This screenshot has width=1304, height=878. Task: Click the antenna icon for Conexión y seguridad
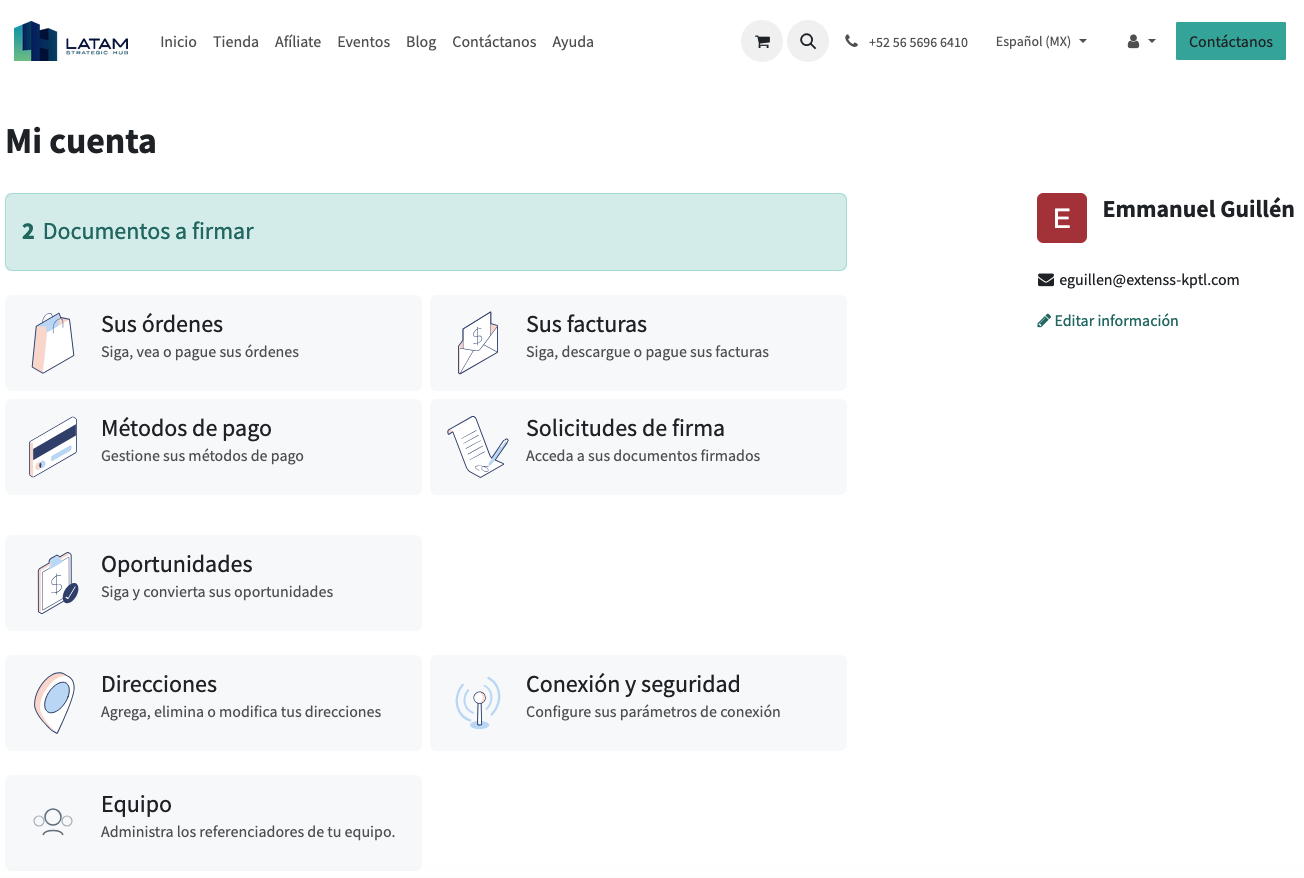(x=478, y=703)
